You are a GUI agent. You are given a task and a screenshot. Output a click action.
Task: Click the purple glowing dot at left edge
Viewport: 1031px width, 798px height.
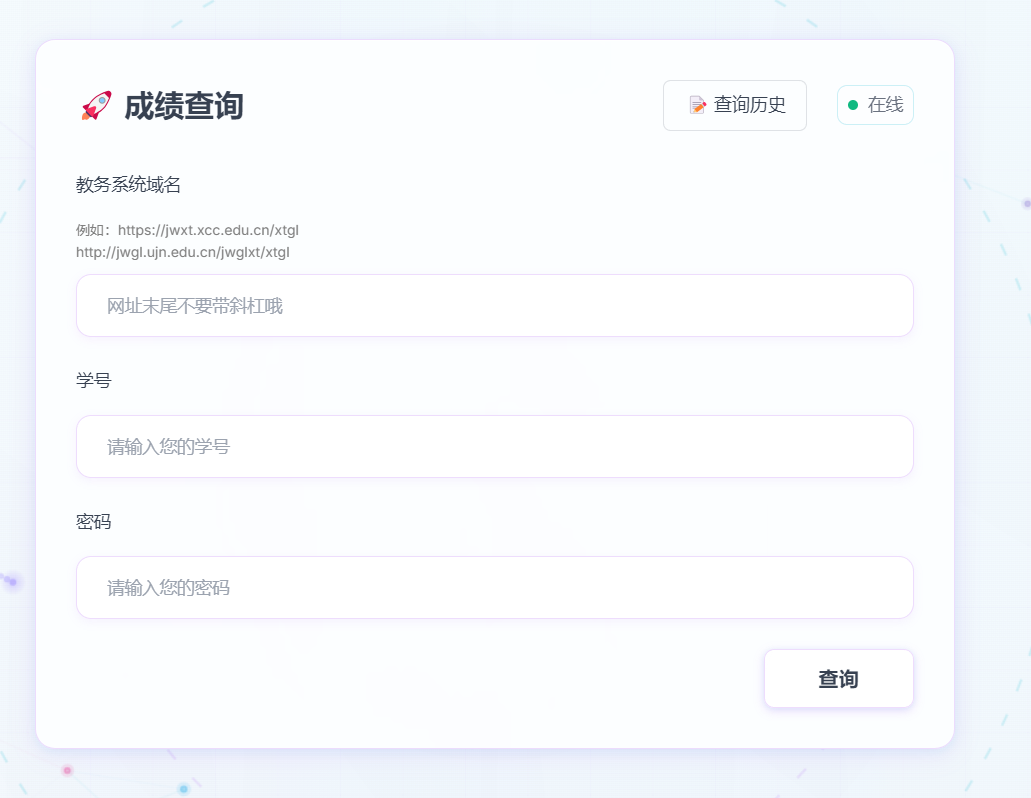pyautogui.click(x=12, y=581)
